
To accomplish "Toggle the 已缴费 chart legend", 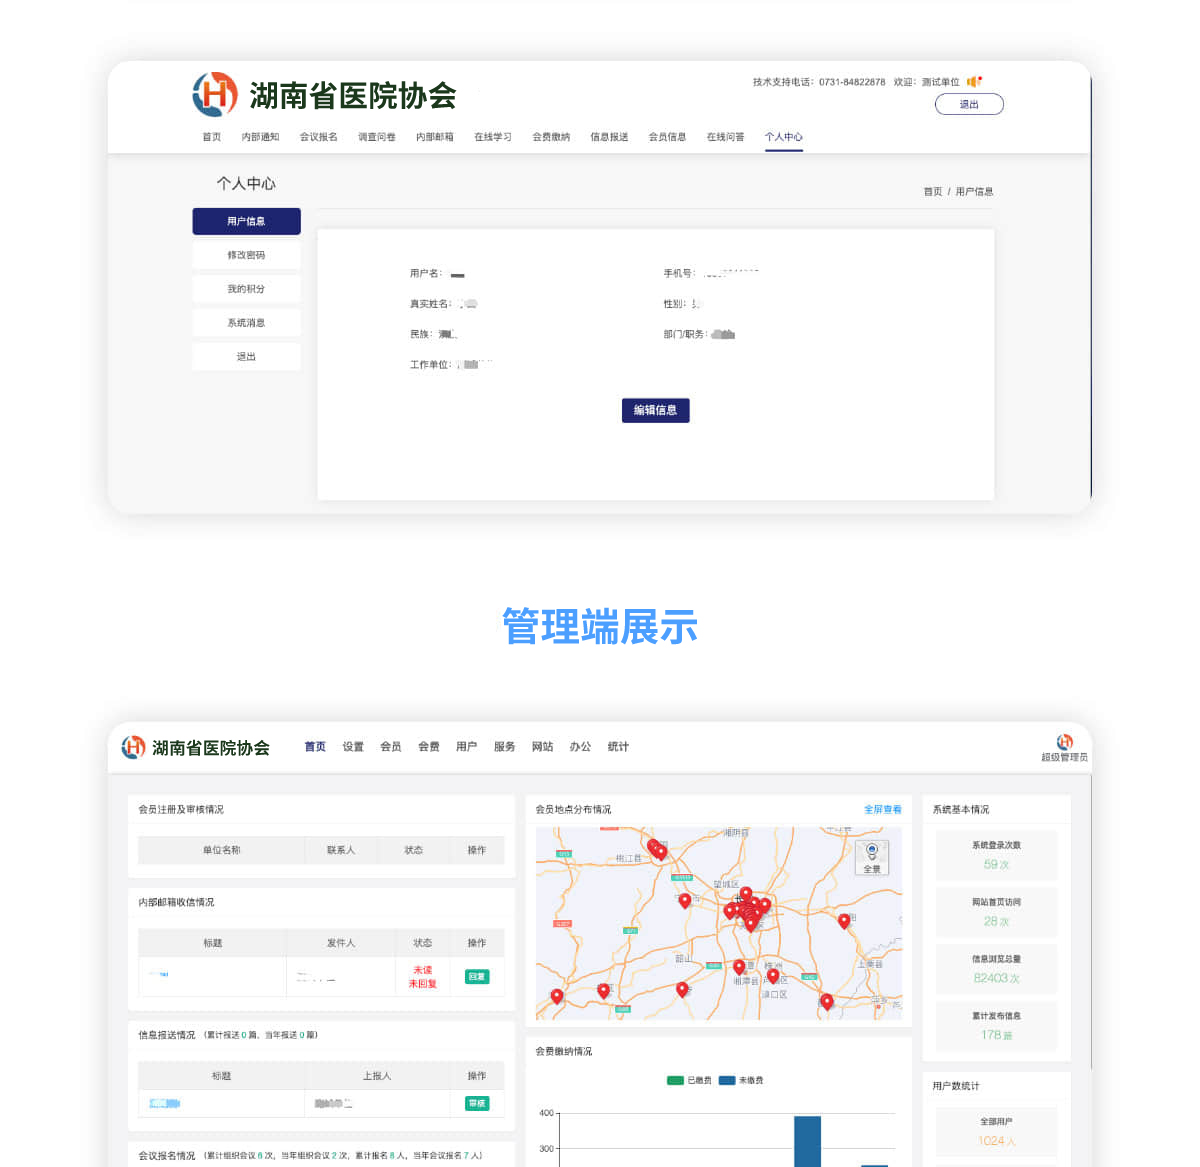I will click(689, 1080).
